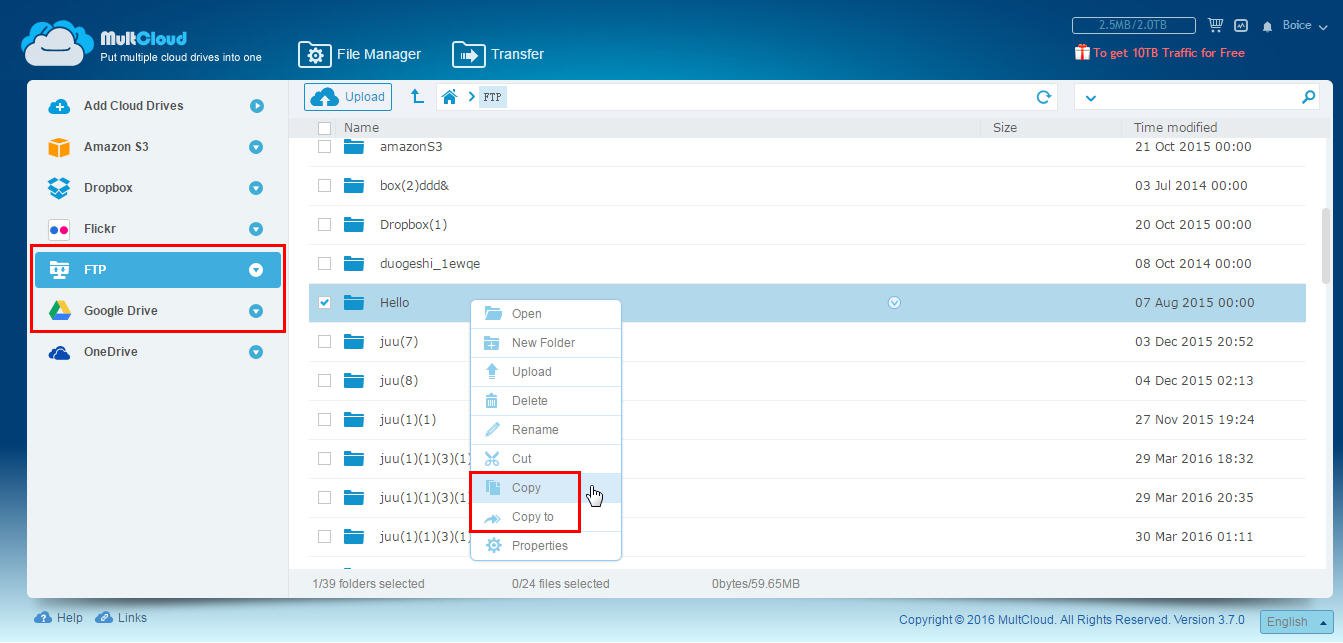Click the FTP breadcrumb
Screen dimensions: 1343x643
(493, 97)
